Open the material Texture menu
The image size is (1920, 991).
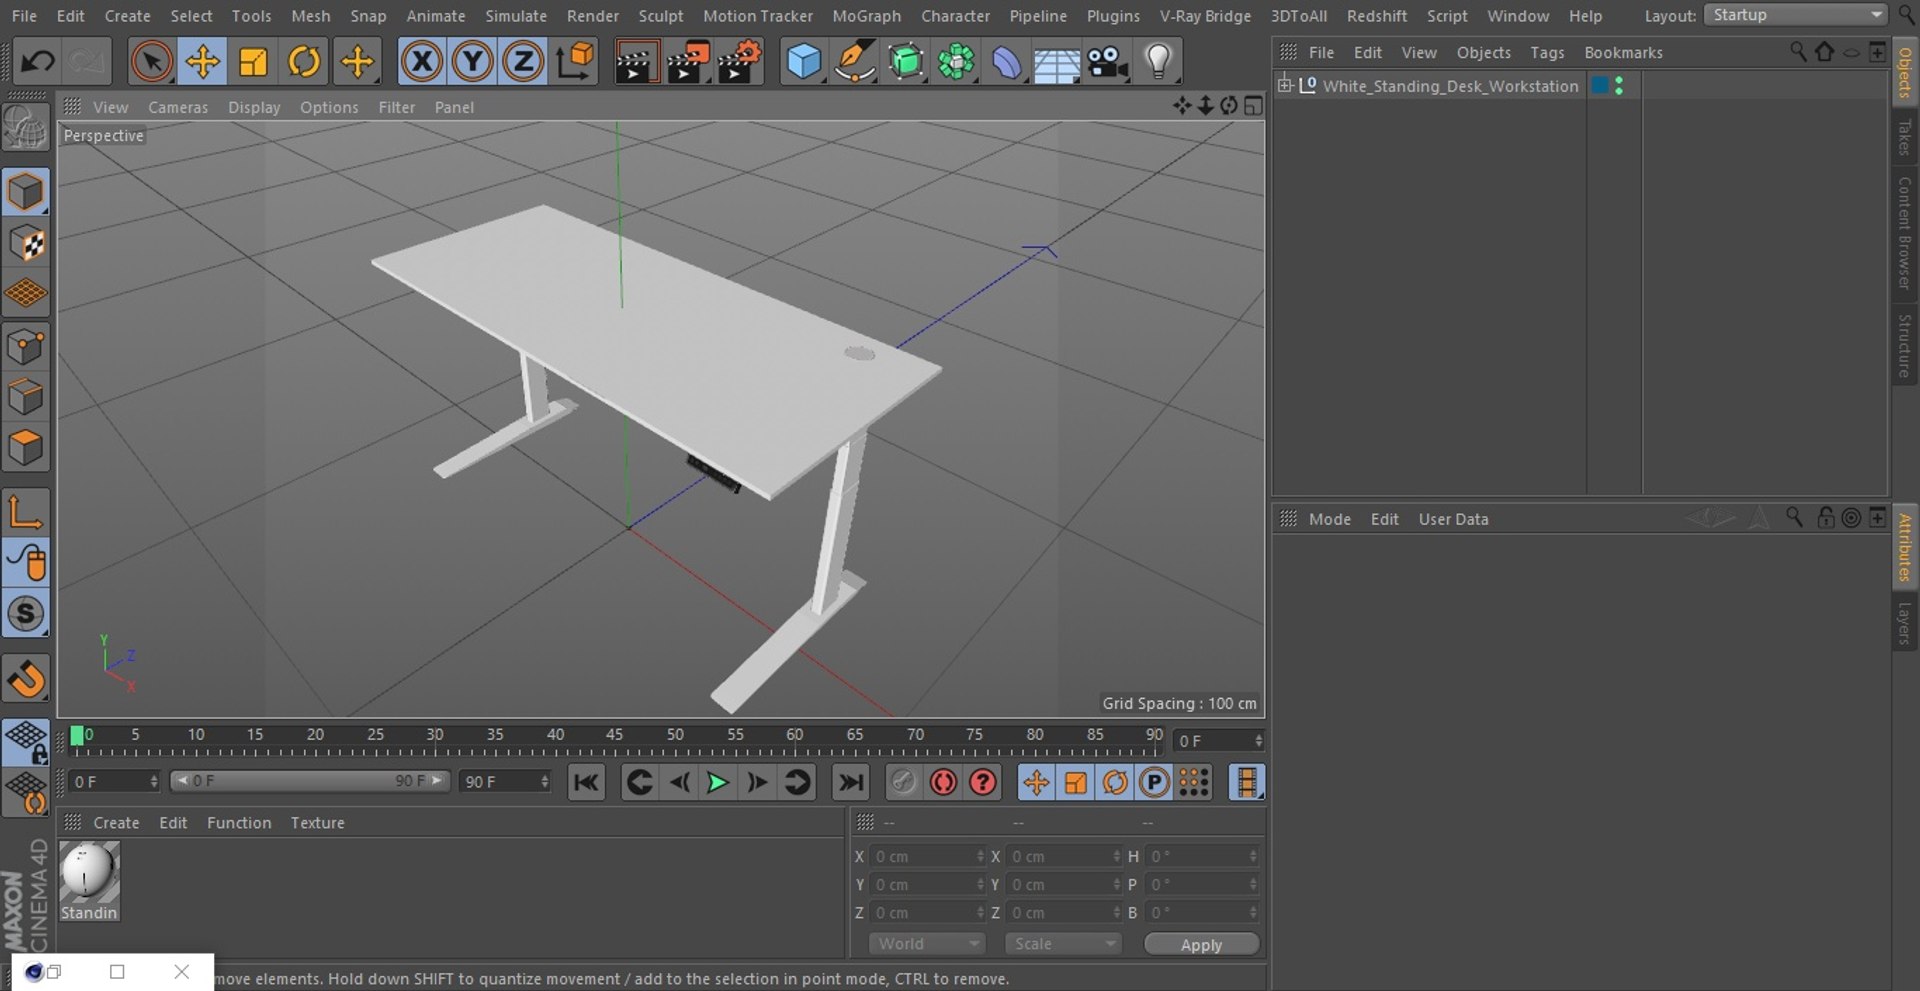(317, 823)
